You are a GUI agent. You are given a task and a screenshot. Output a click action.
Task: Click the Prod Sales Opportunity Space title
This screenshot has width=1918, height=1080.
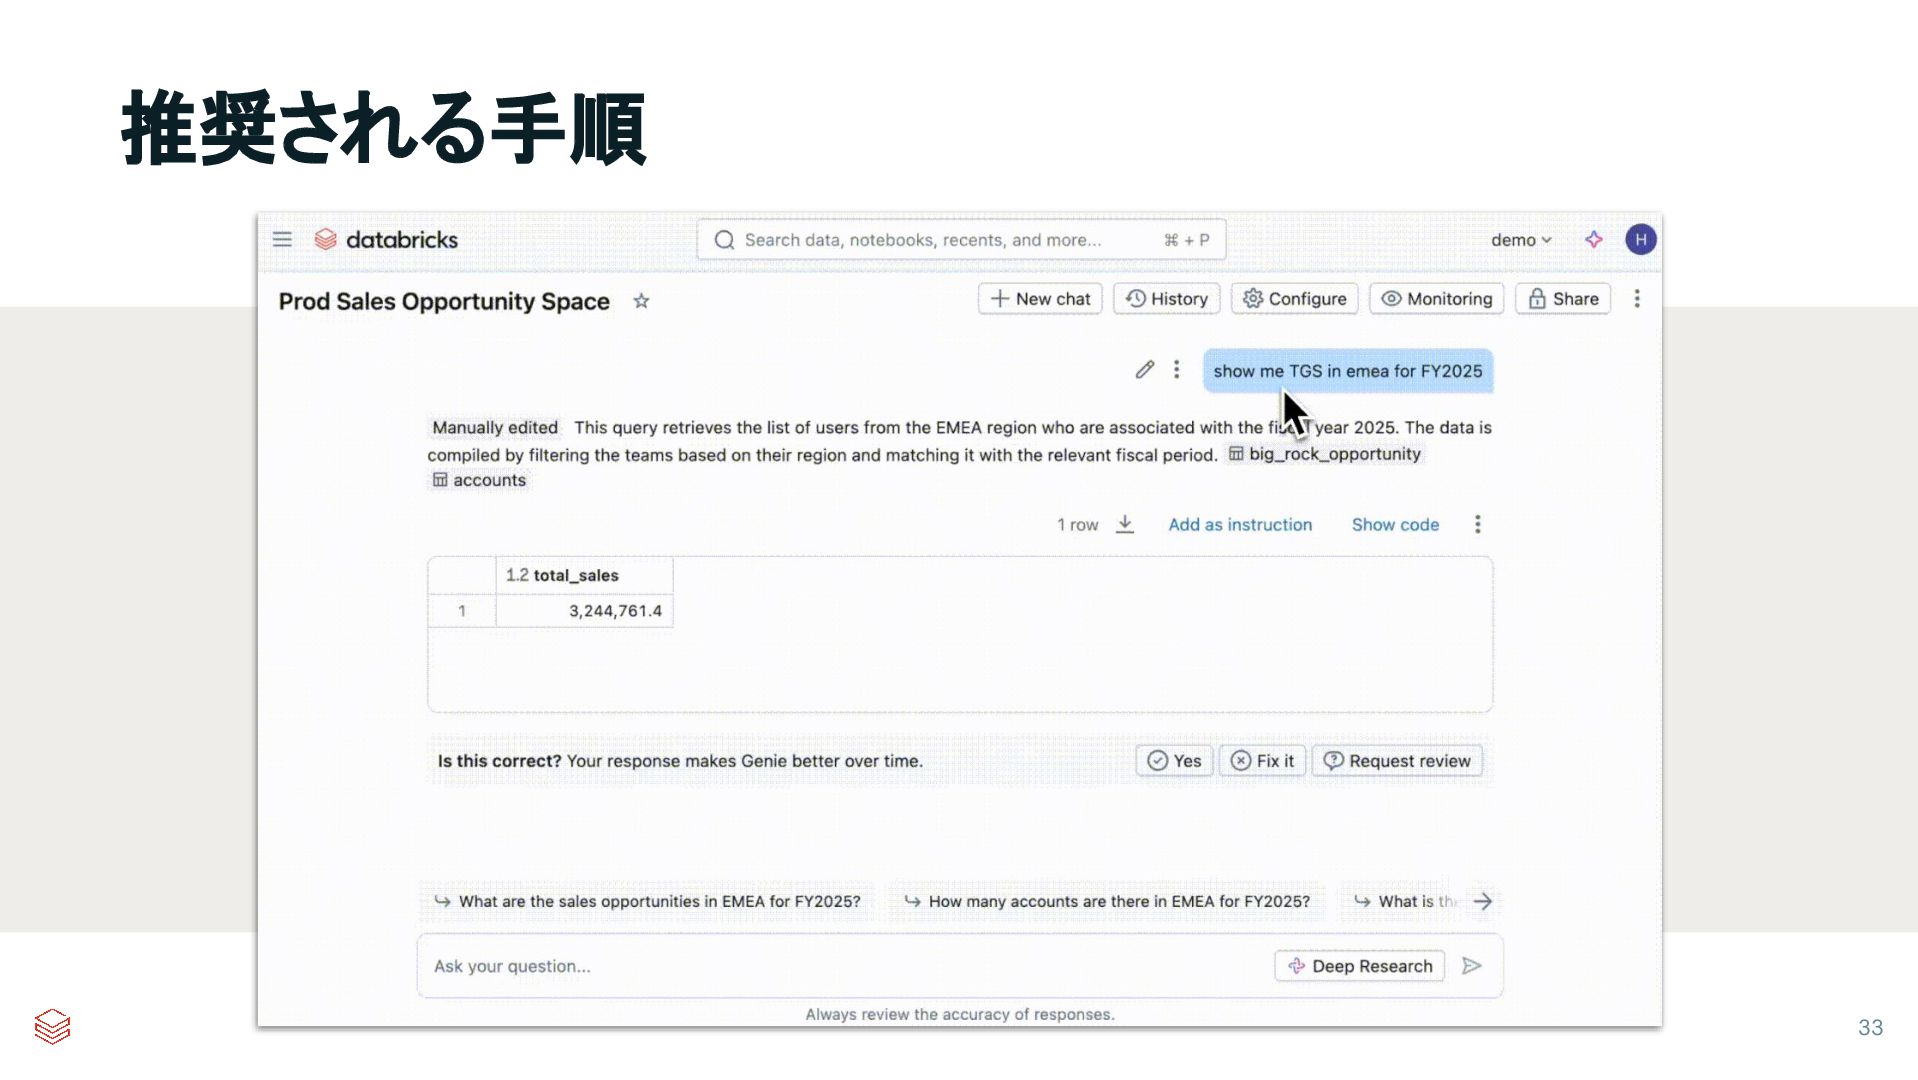pyautogui.click(x=444, y=301)
